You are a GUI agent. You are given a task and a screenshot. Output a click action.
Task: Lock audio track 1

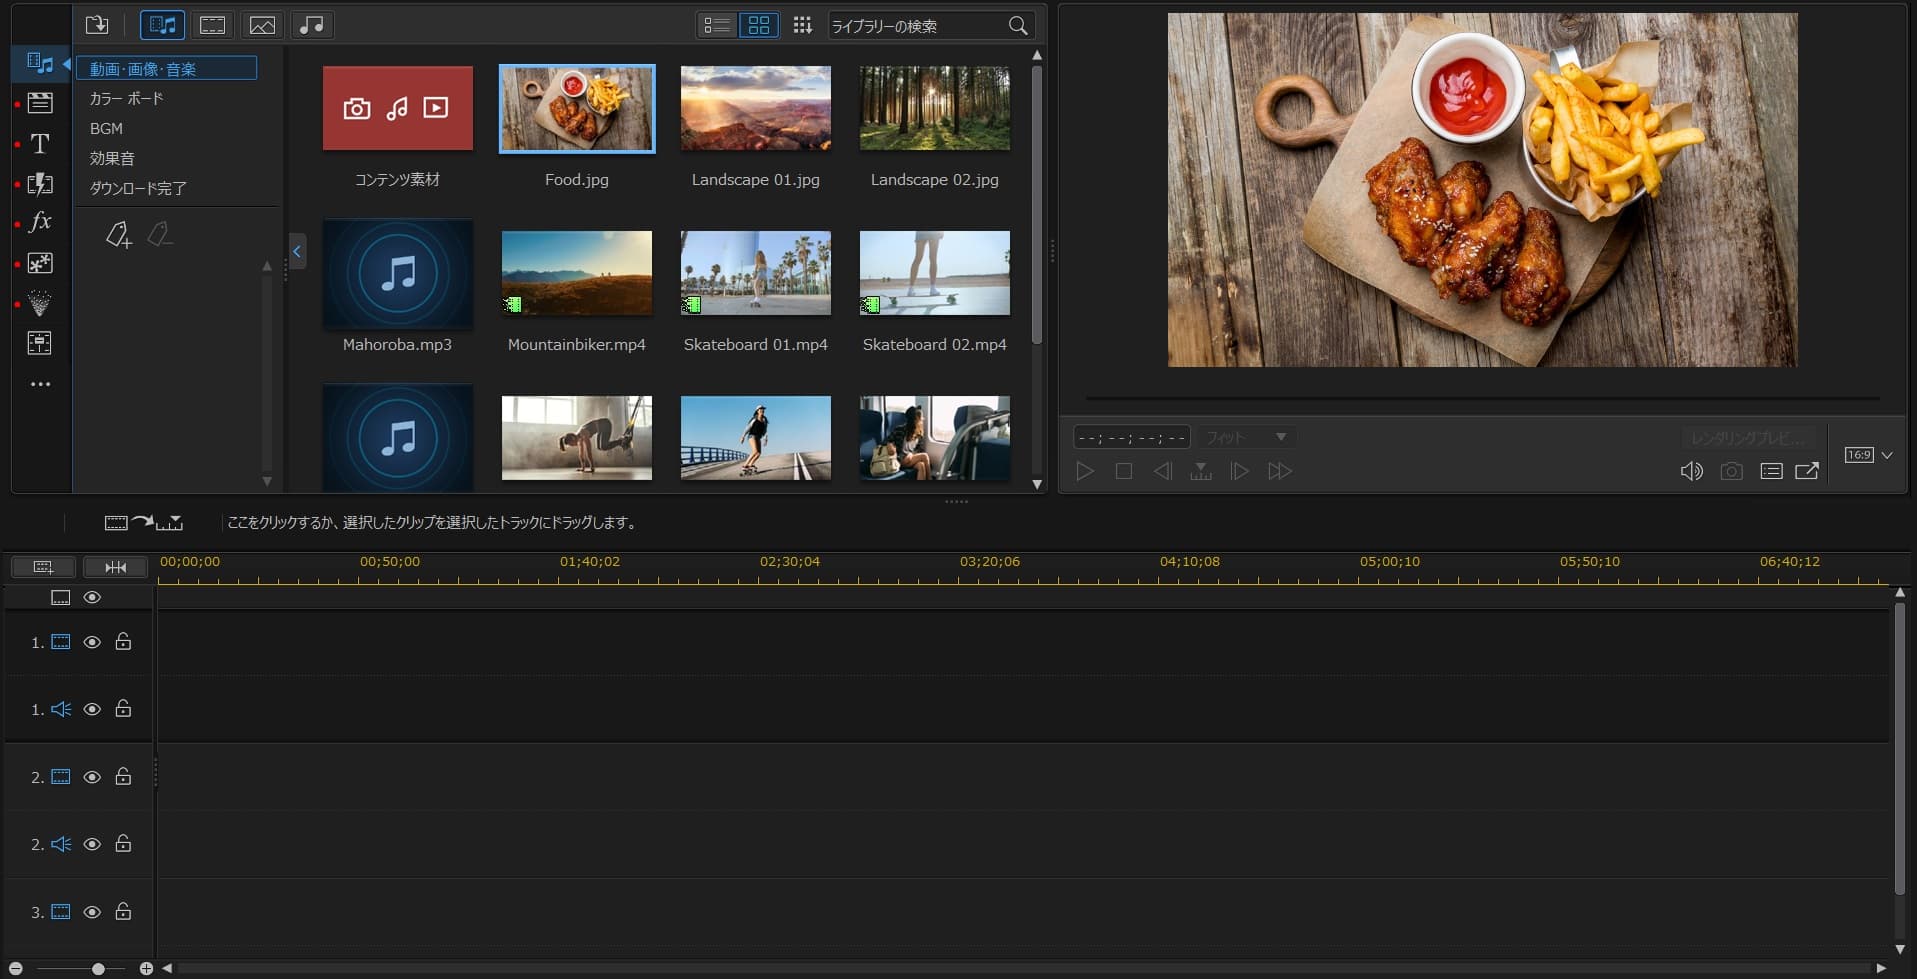click(x=123, y=709)
